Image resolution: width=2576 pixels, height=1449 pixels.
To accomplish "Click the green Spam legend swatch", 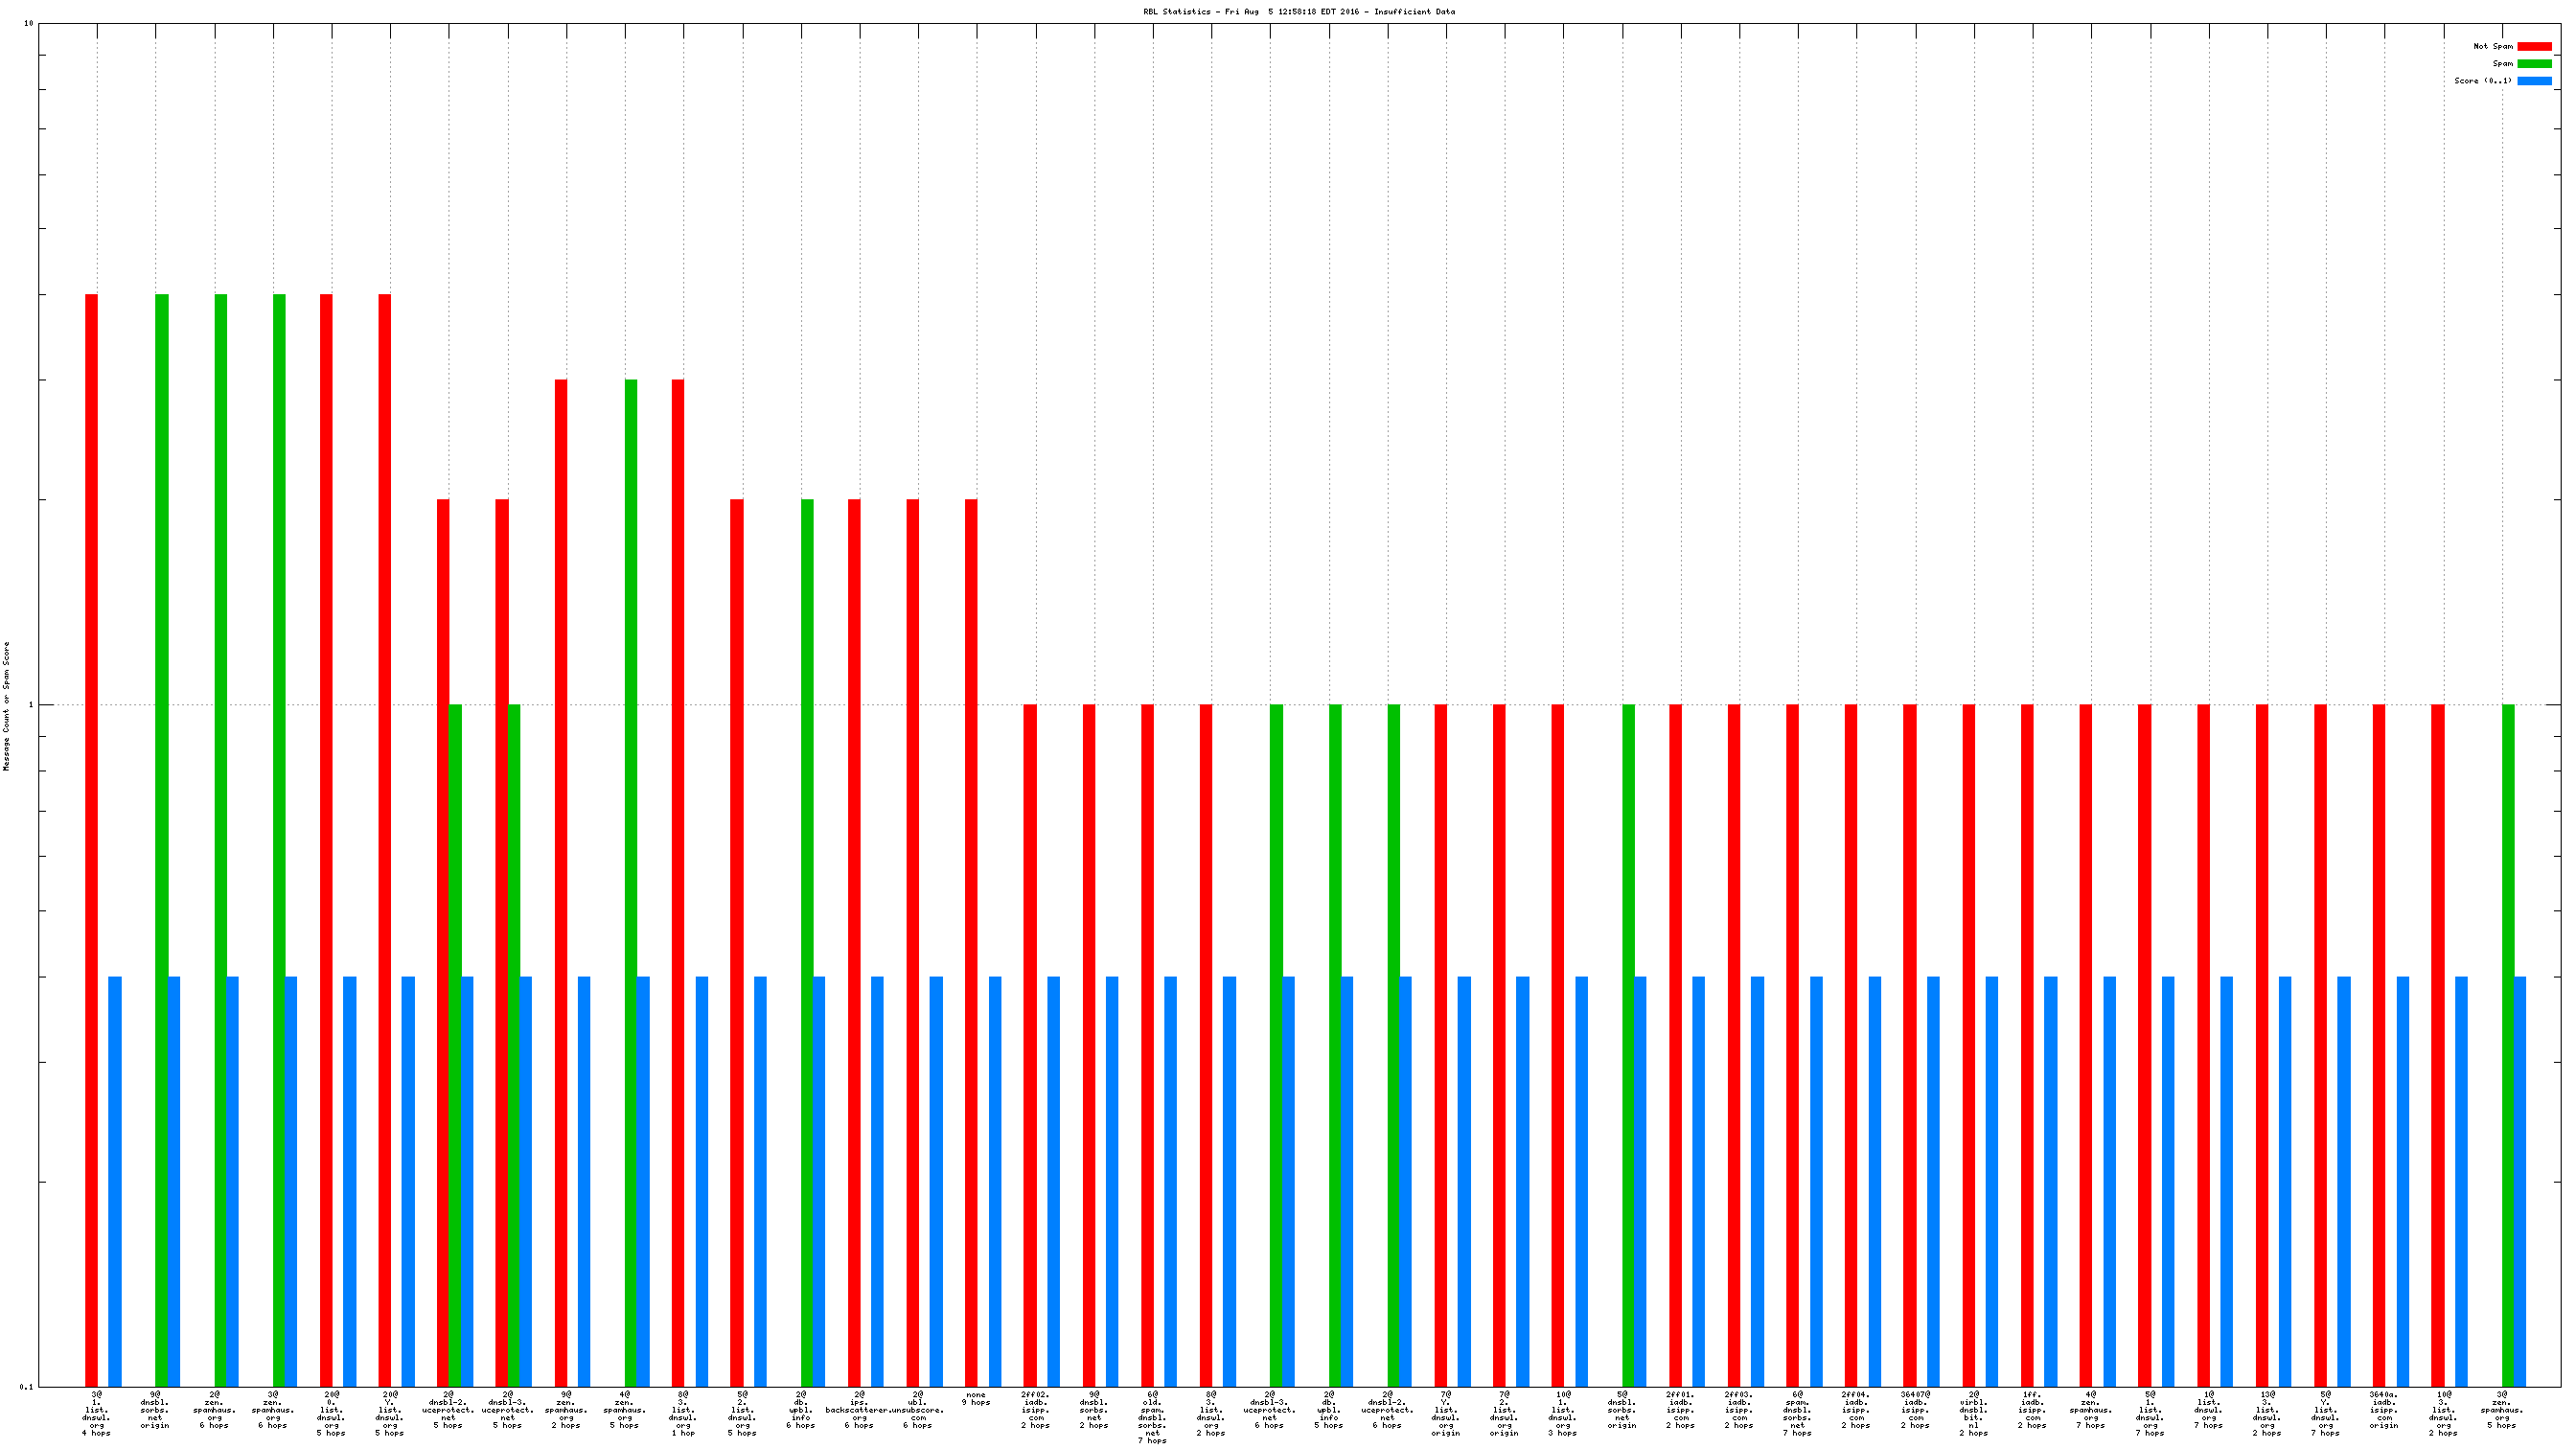I will click(2533, 63).
